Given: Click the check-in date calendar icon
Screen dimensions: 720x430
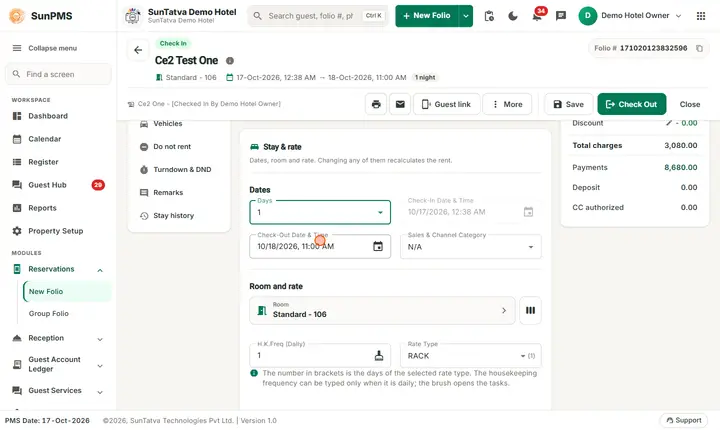Looking at the screenshot, I should pyautogui.click(x=529, y=212).
